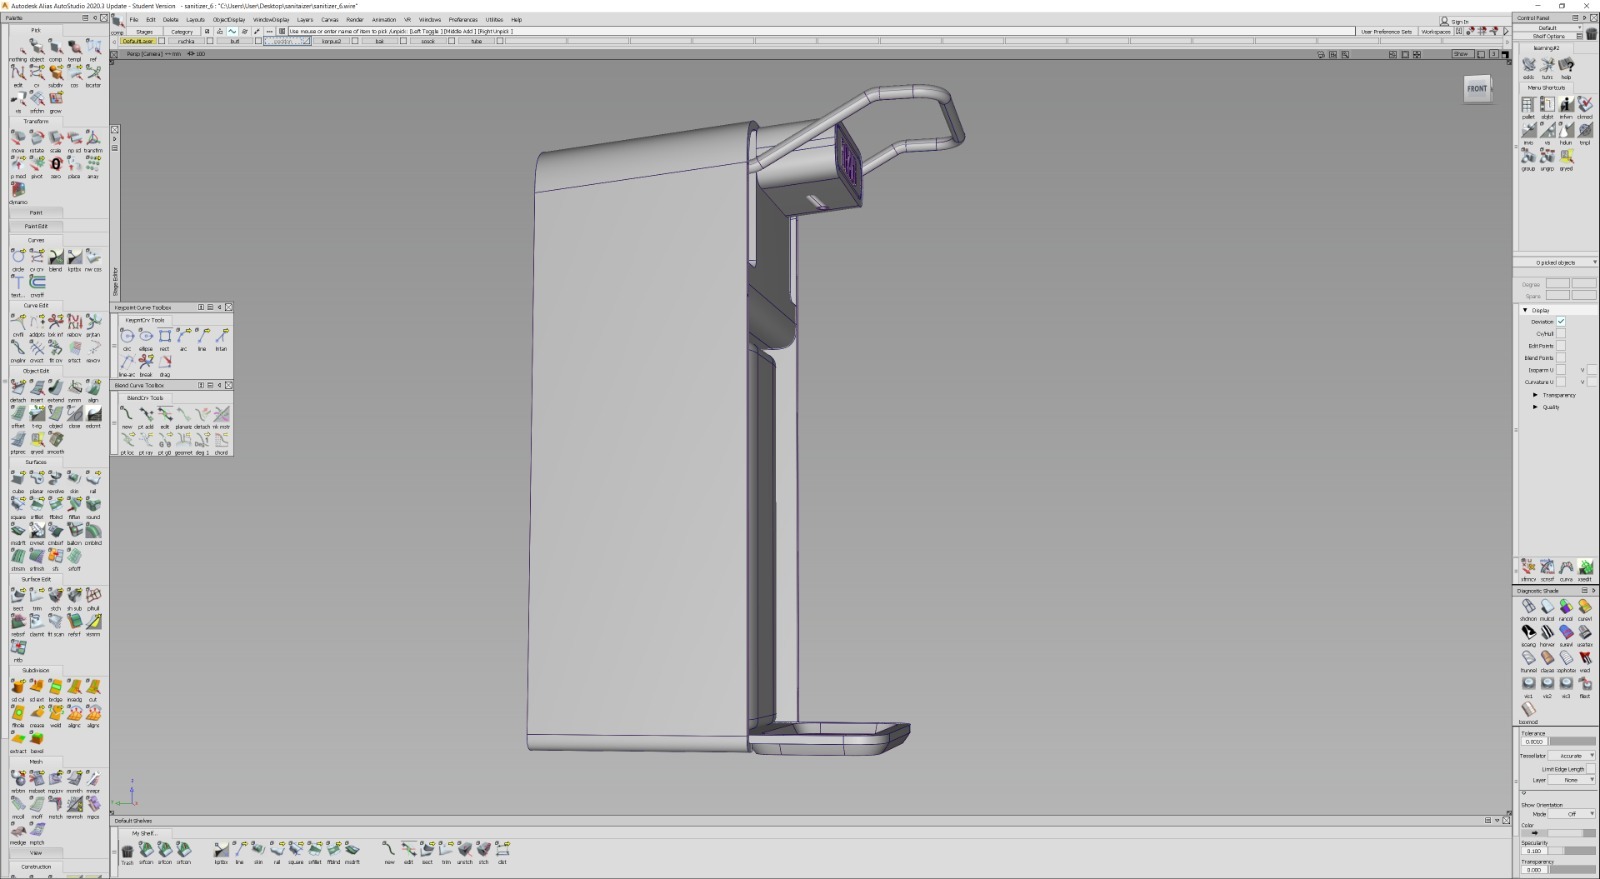
Task: Click the Trash icon in shelf
Action: click(127, 852)
